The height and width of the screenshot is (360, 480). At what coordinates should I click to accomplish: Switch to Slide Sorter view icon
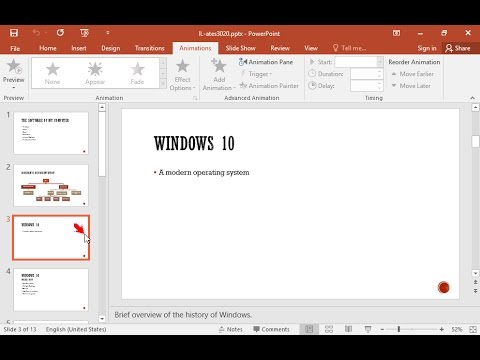coord(329,329)
